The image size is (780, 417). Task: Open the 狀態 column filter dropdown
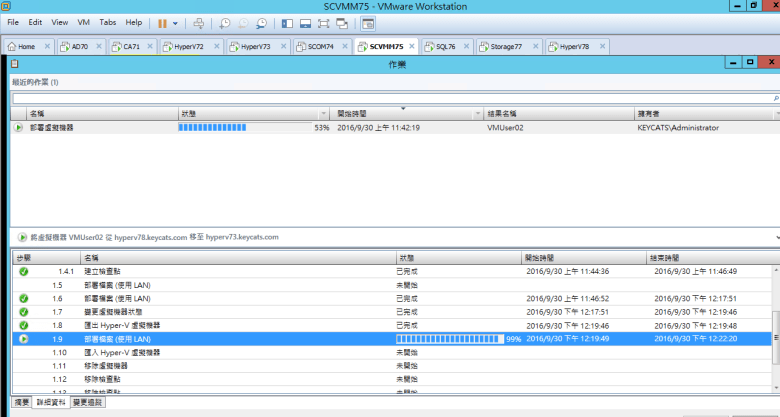pyautogui.click(x=323, y=114)
